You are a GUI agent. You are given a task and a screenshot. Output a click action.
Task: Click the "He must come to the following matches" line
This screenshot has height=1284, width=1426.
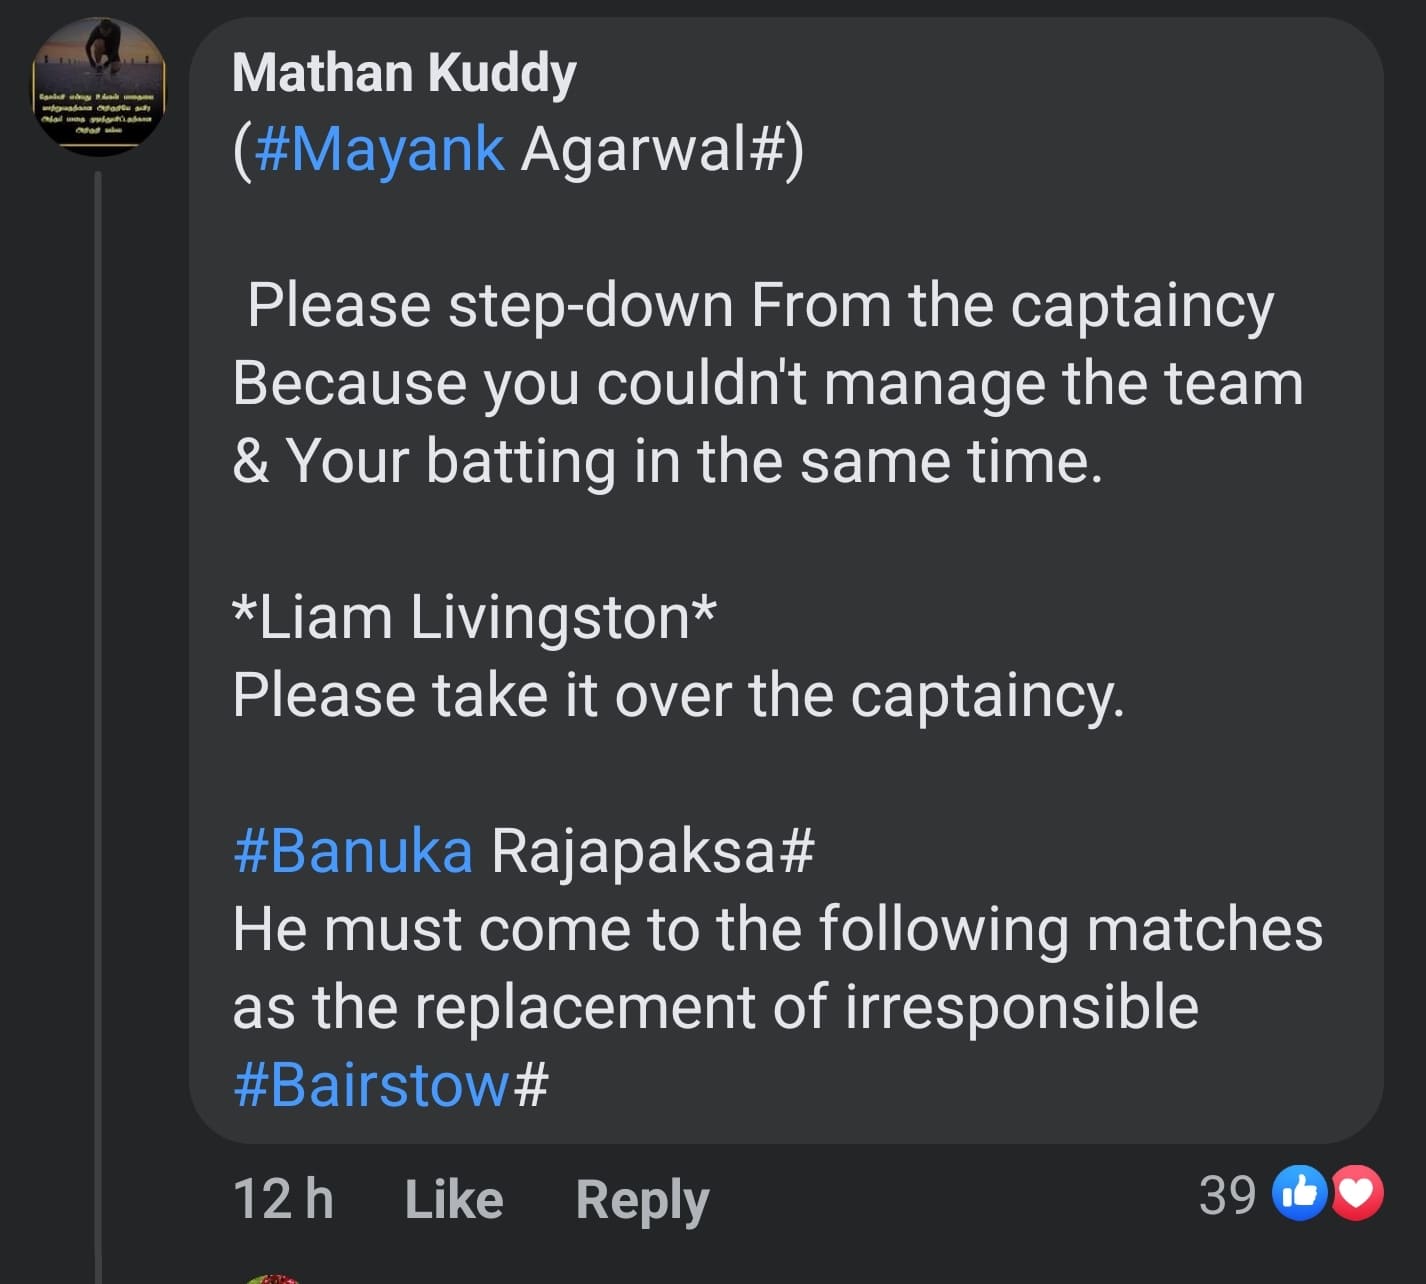777,929
